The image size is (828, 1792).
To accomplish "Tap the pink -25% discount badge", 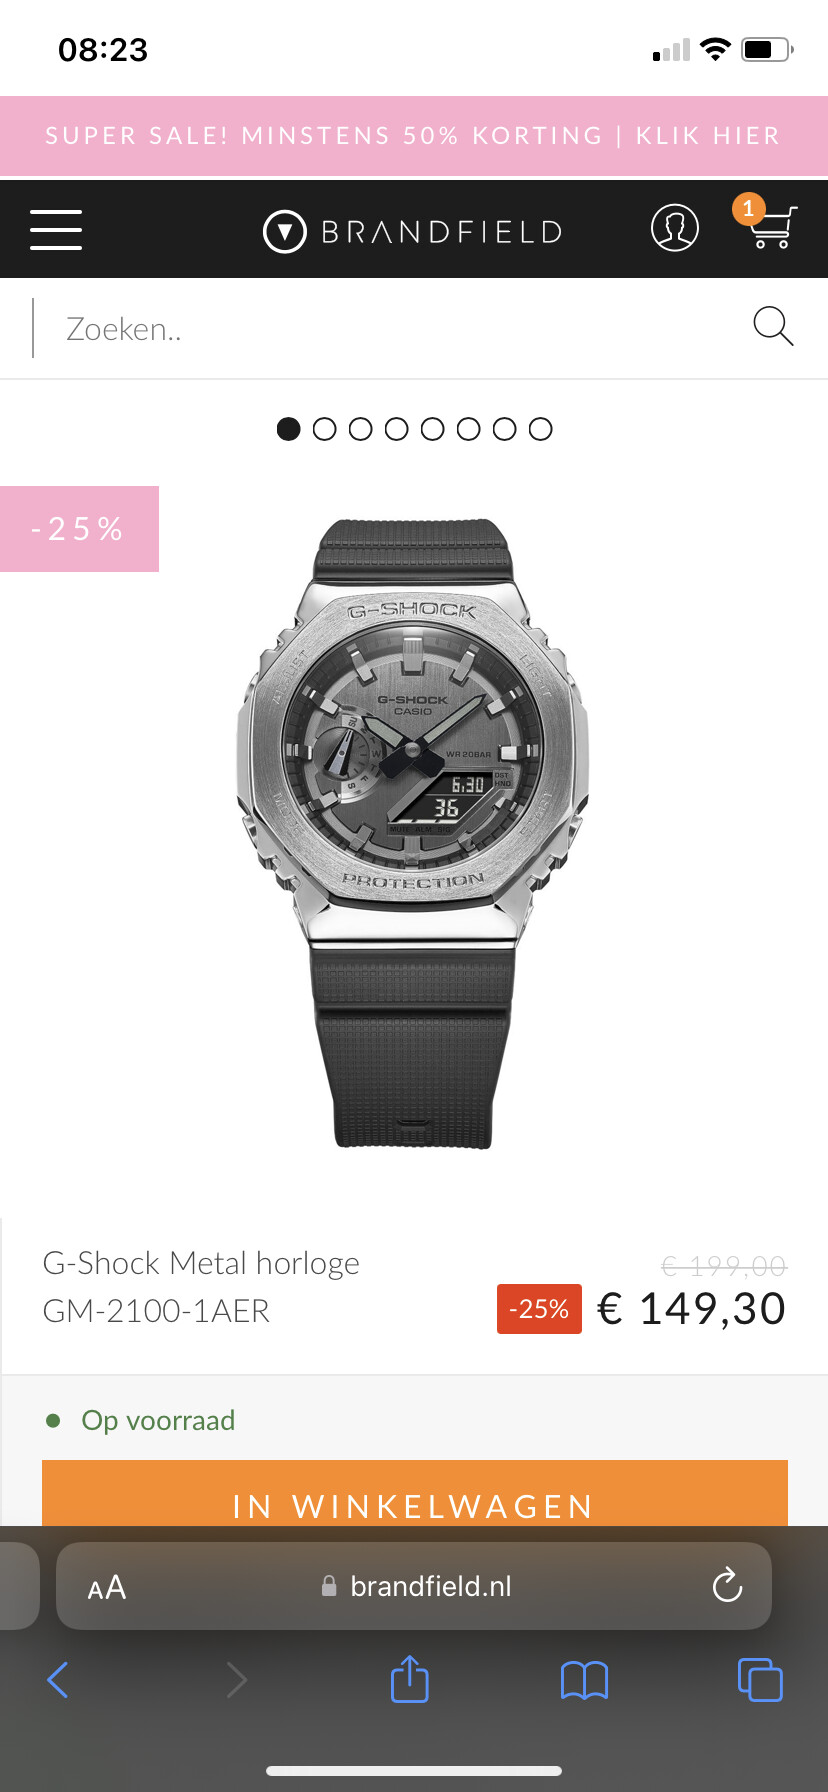I will (79, 529).
